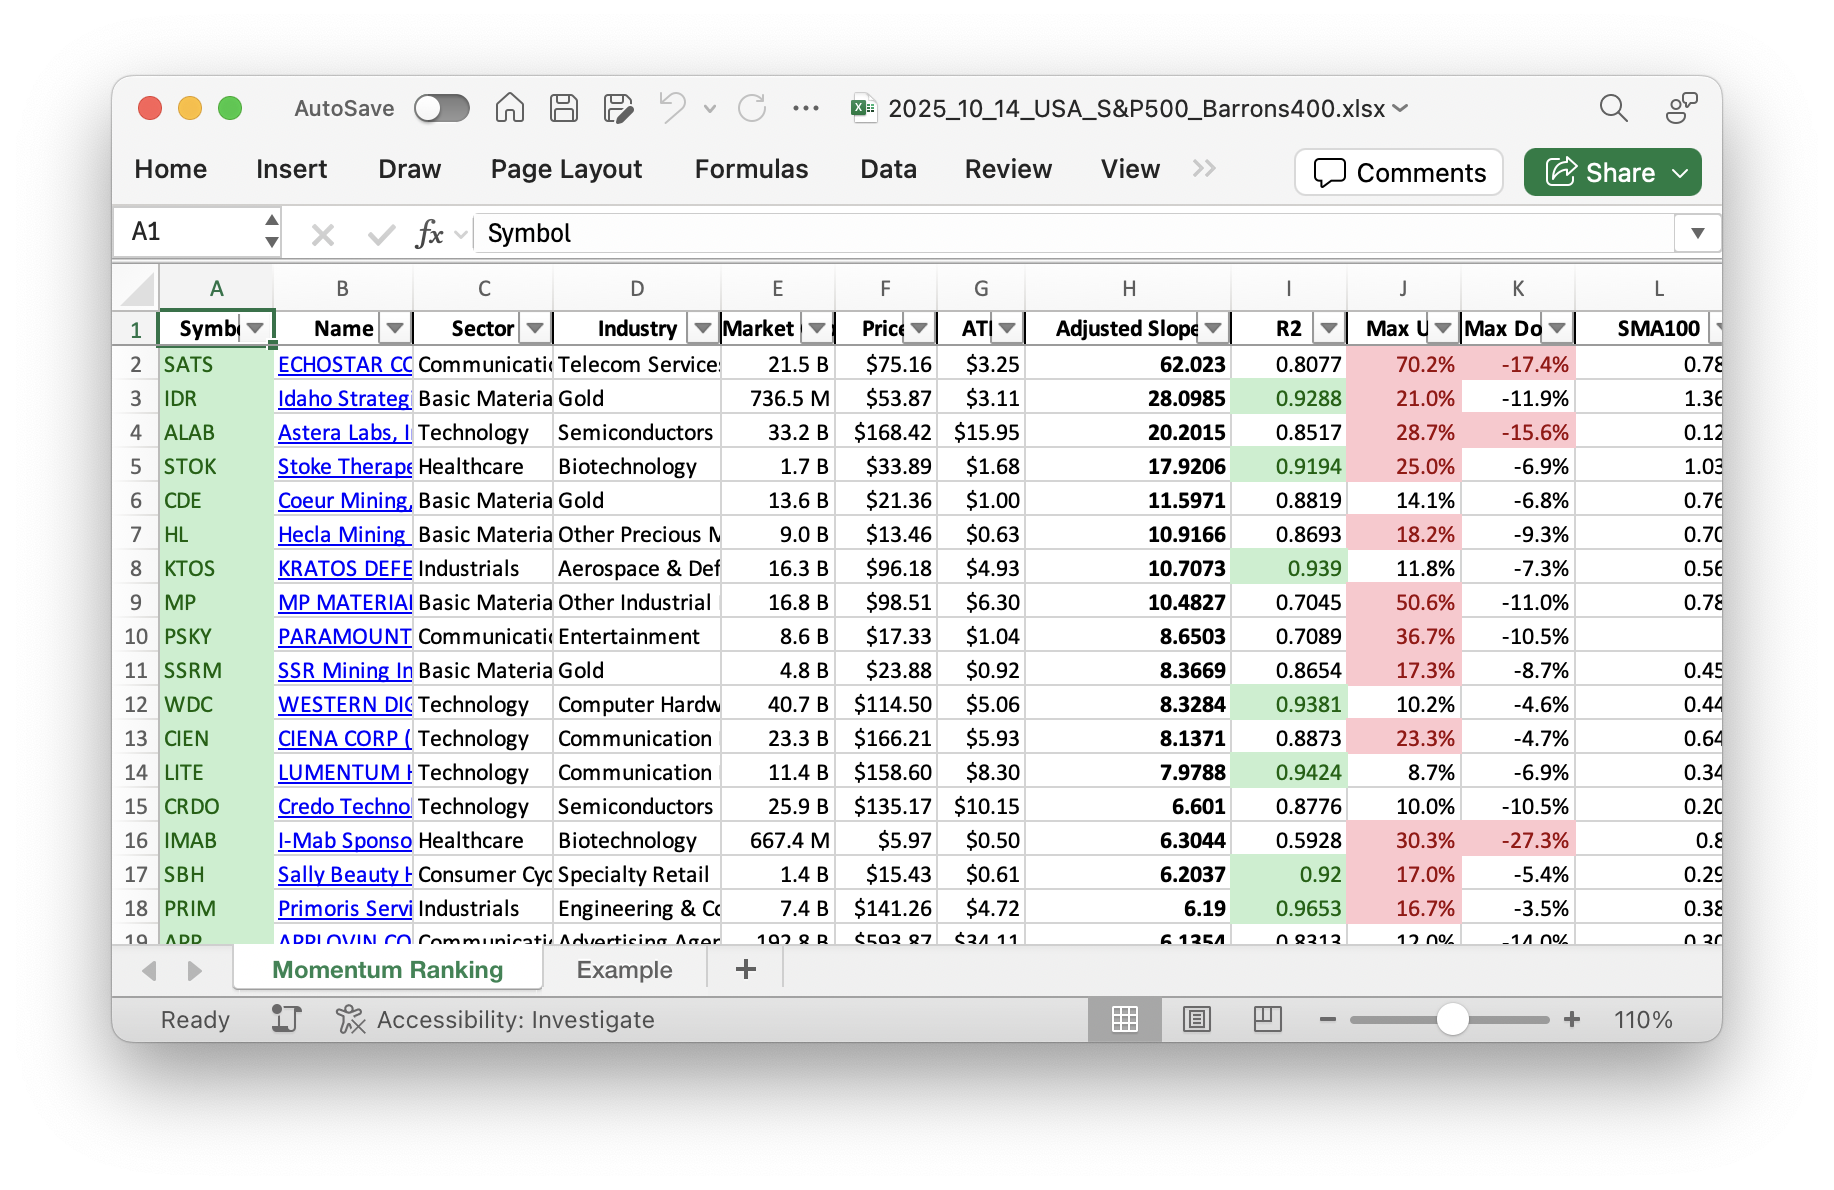Viewport: 1834px width, 1190px height.
Task: Add a new sheet with plus icon
Action: click(745, 969)
